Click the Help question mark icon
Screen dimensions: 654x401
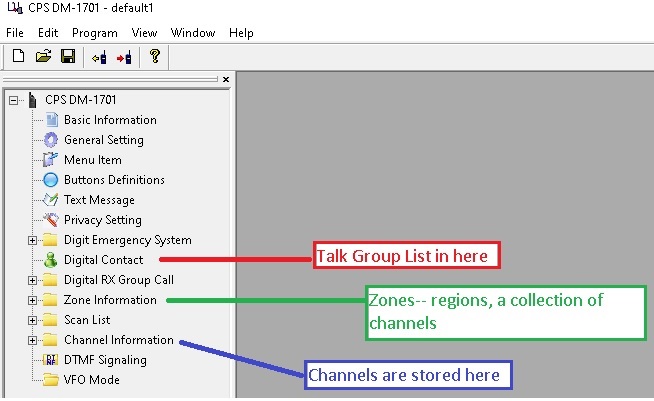click(x=155, y=56)
